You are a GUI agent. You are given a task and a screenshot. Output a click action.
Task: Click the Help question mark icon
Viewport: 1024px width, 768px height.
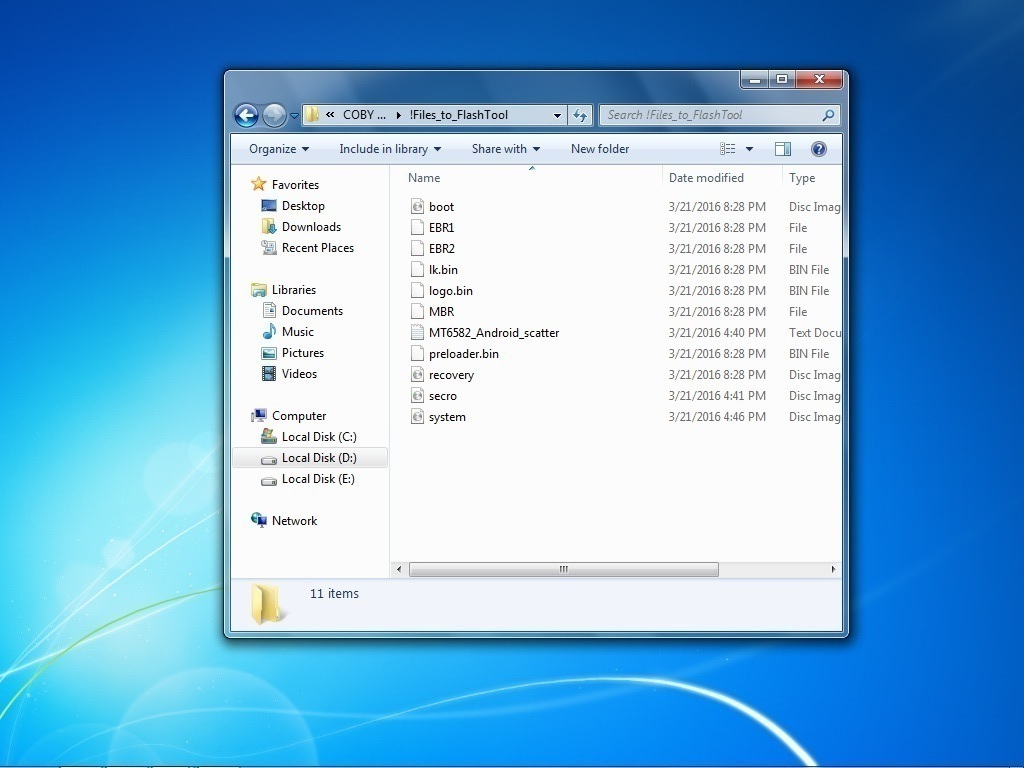pos(818,149)
